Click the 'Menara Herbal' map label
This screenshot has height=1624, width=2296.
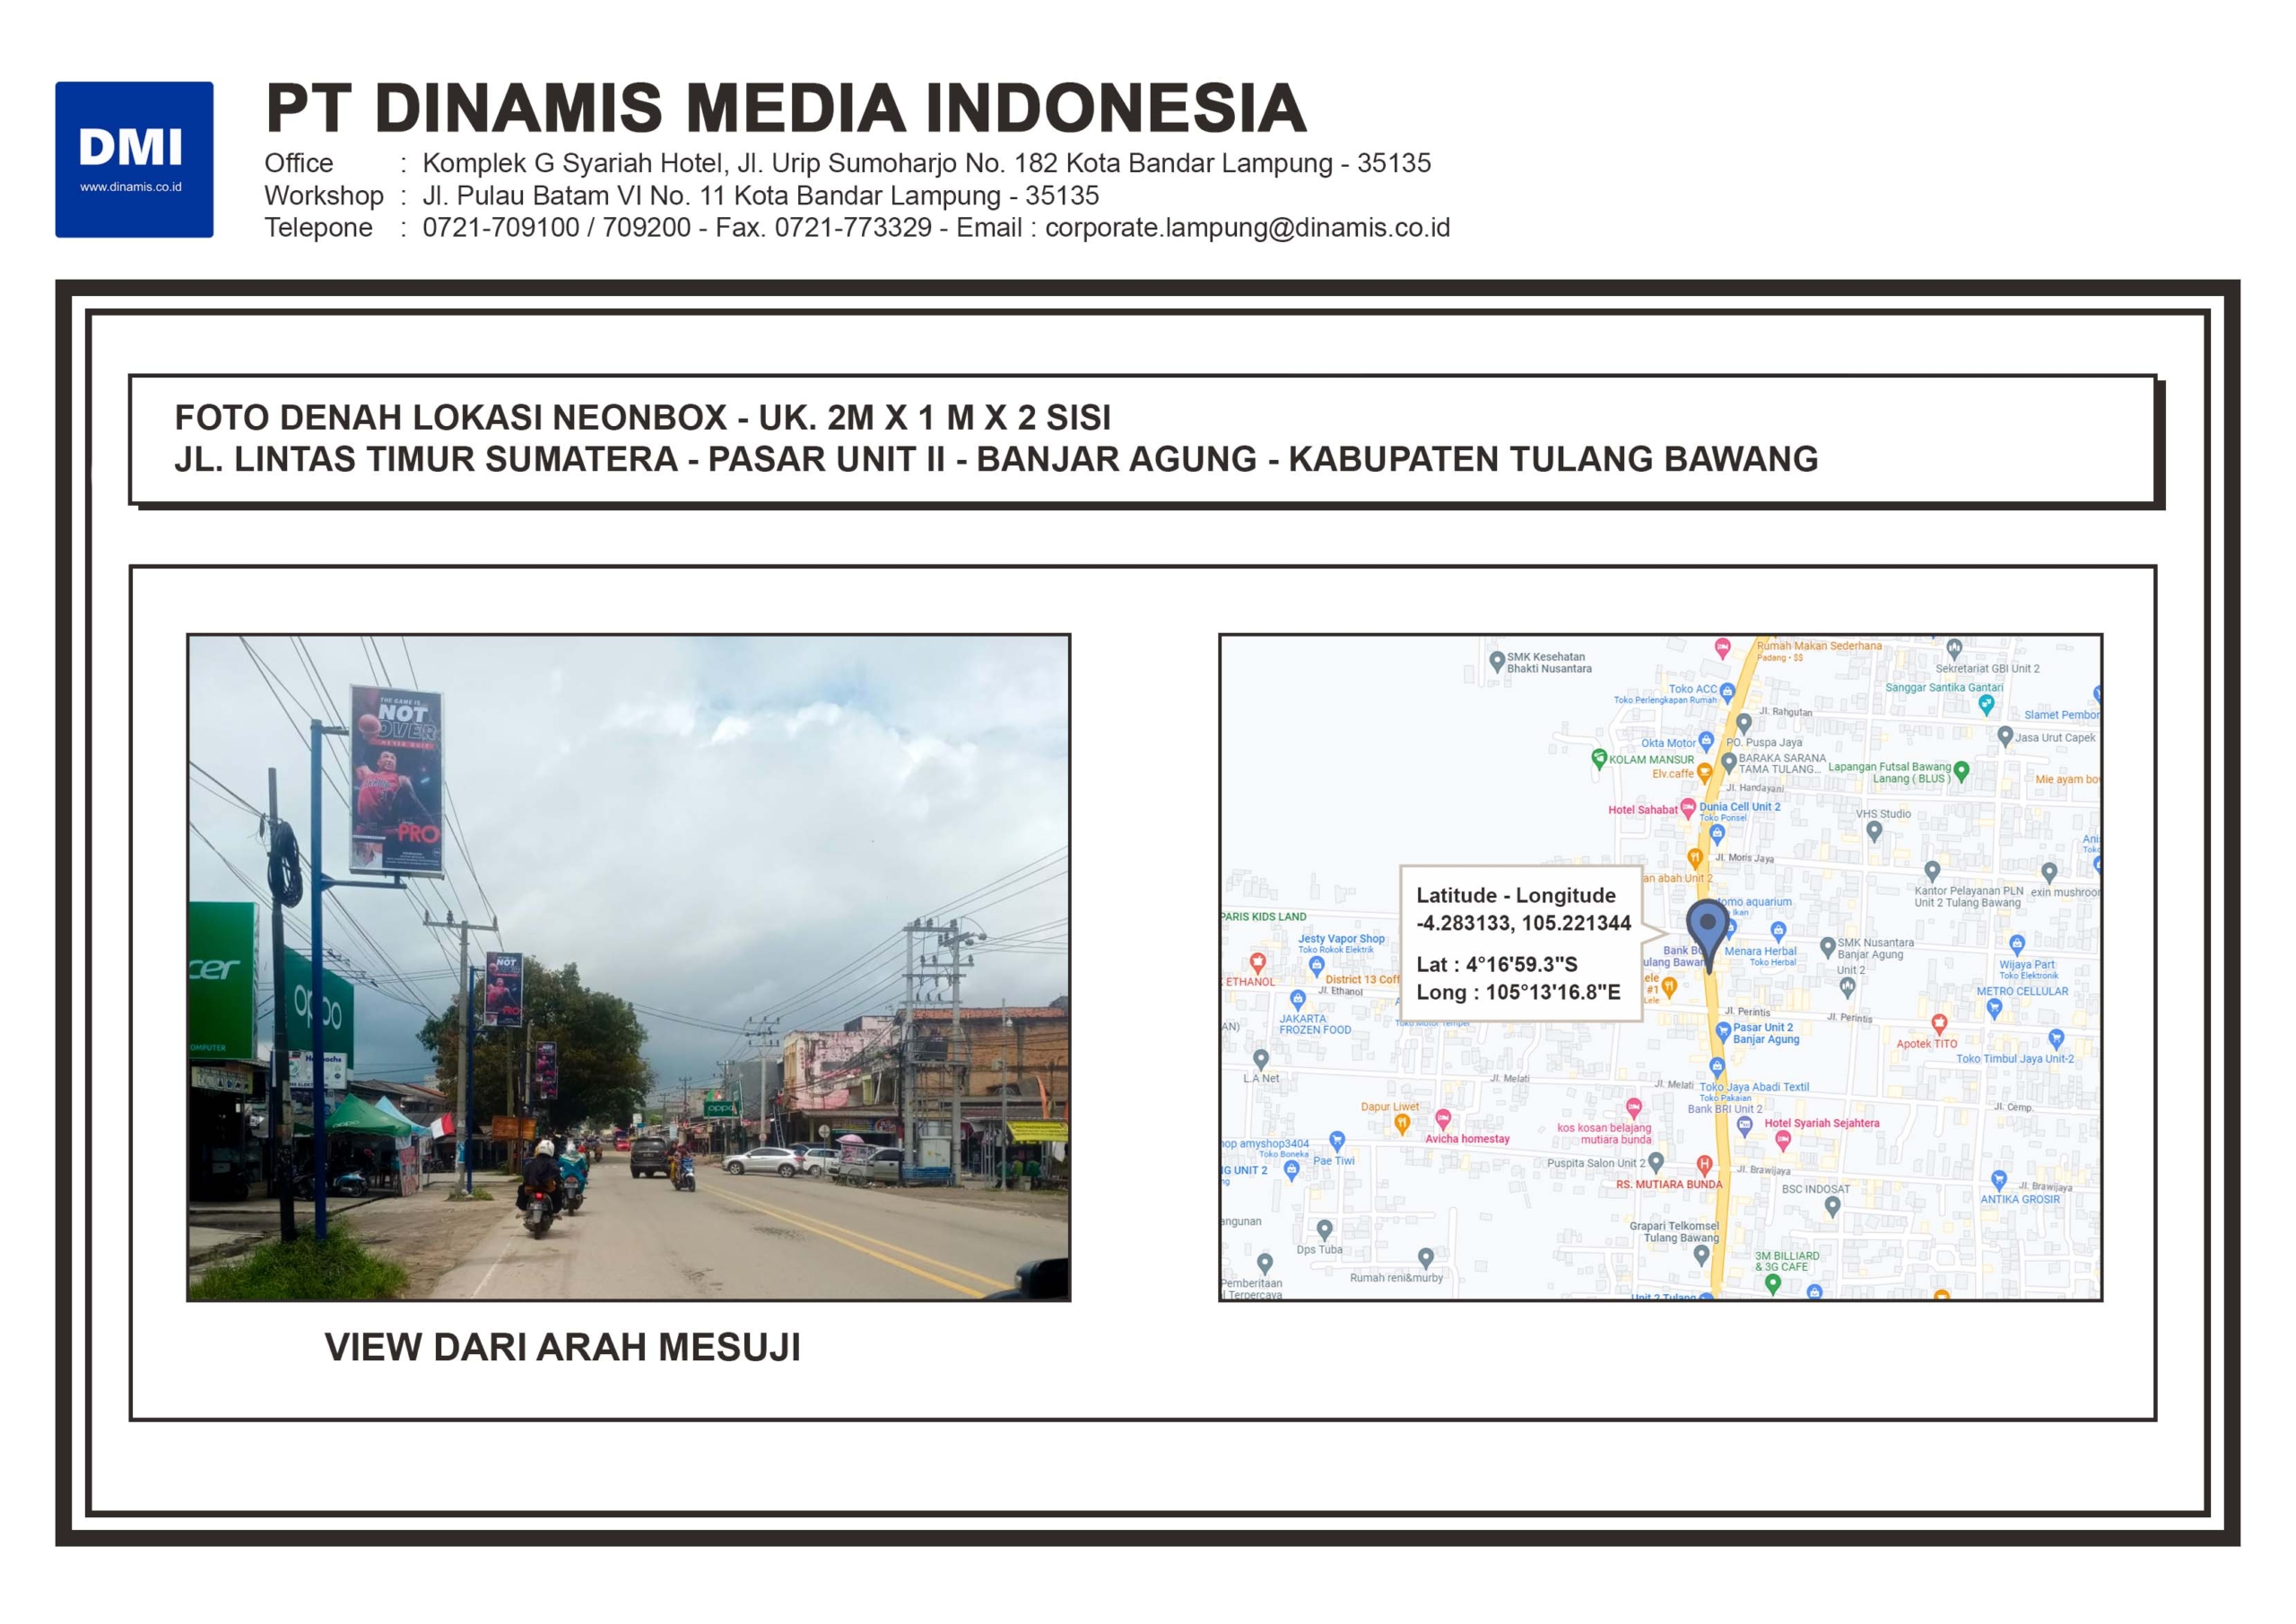[1760, 951]
